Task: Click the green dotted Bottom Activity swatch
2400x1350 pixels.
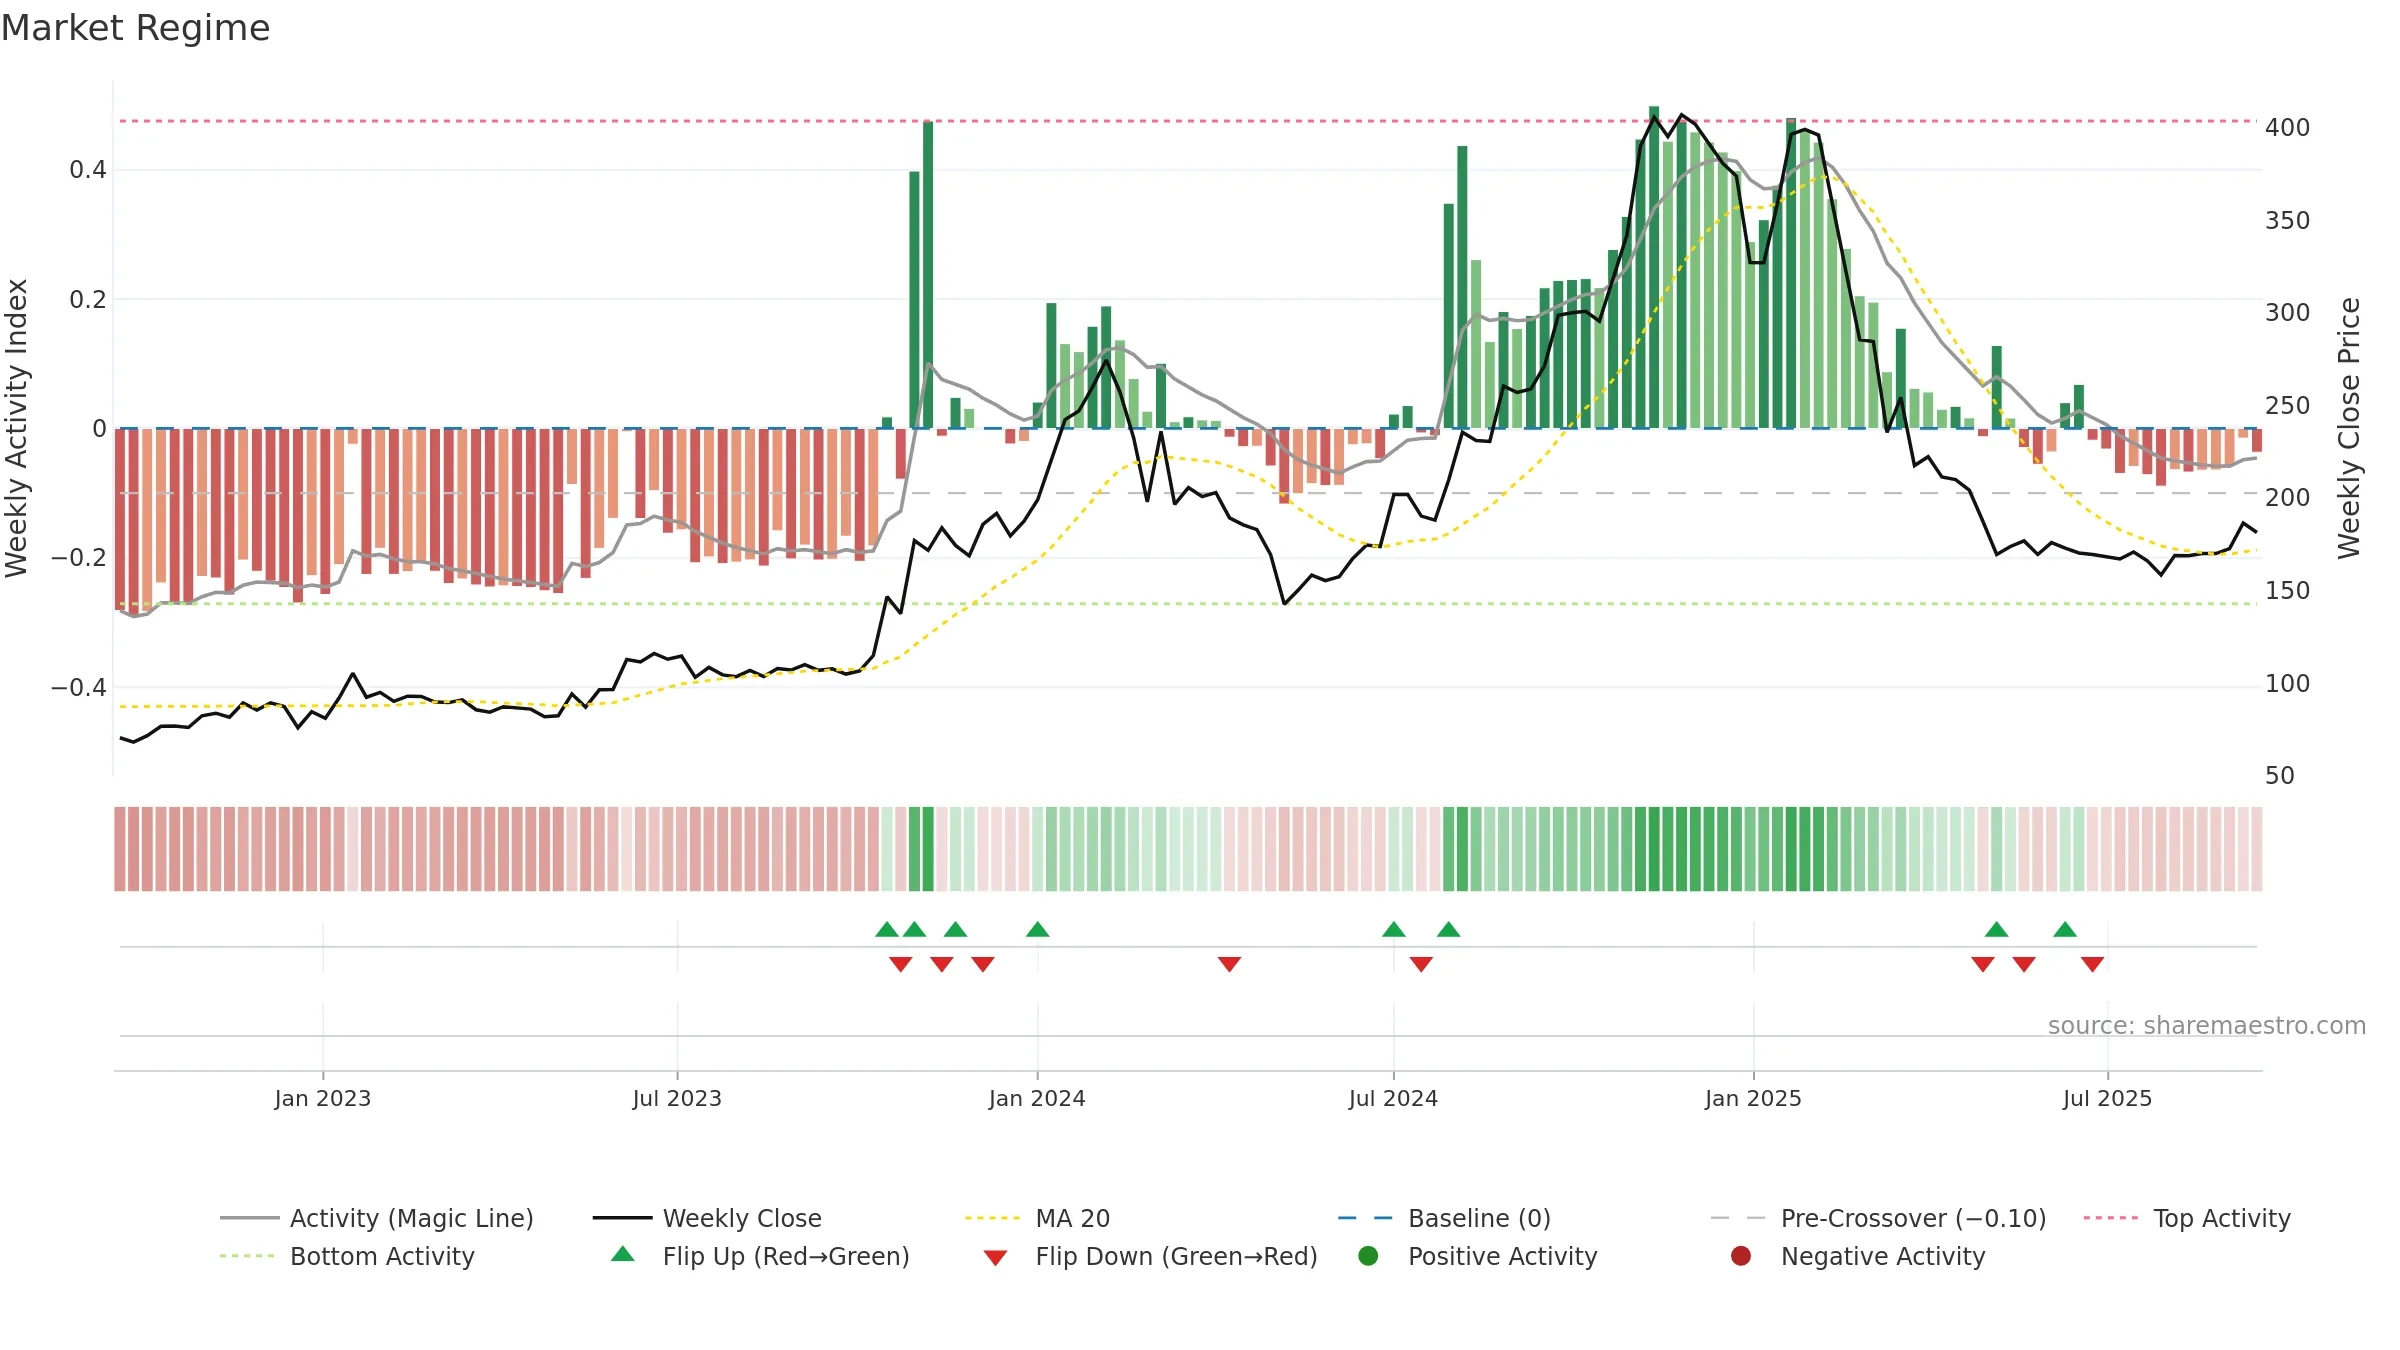Action: tap(249, 1256)
